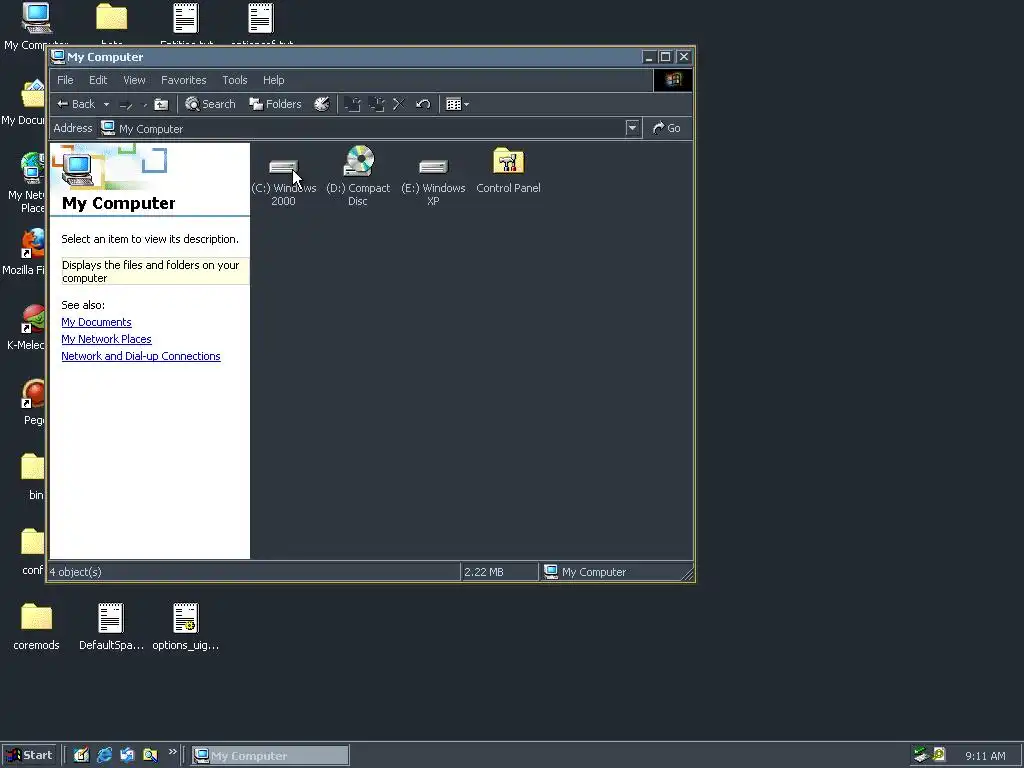
Task: Launch Internet Explorer from Quick Launch
Action: [x=104, y=755]
